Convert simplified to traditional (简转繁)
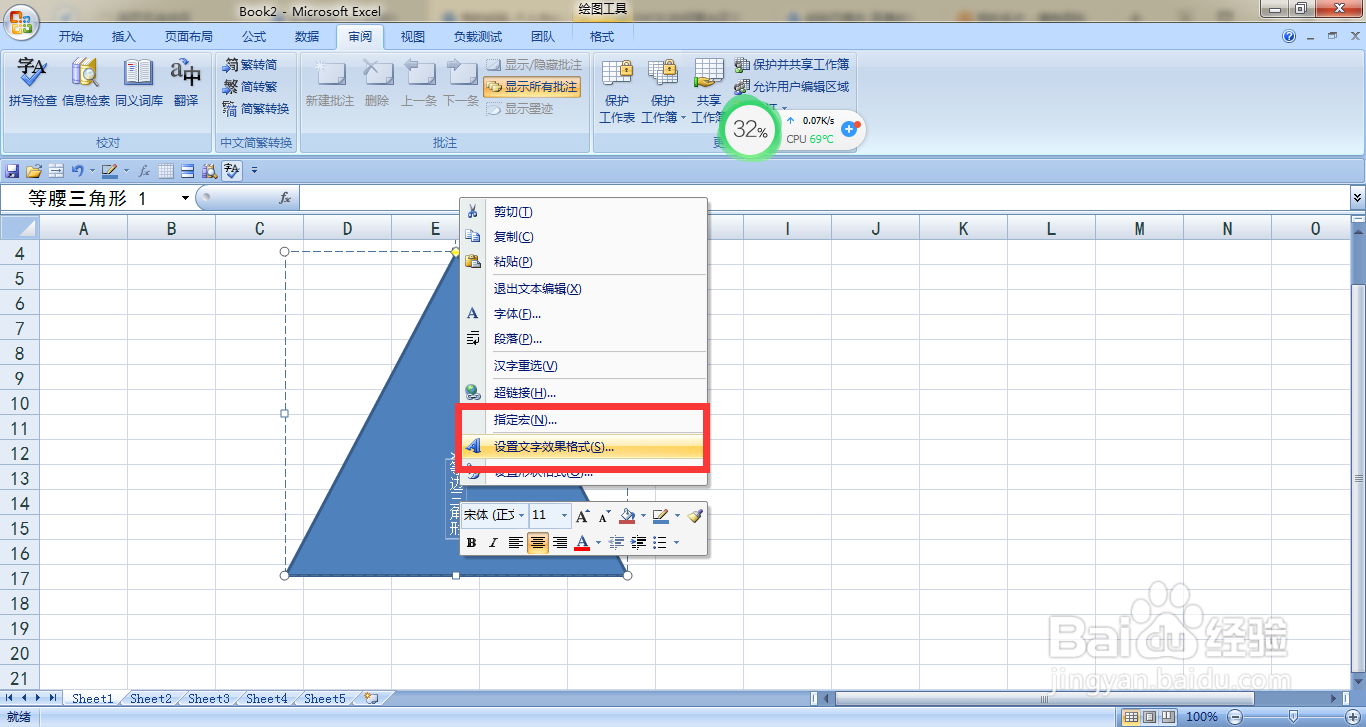Screen dimensions: 1366x727 point(250,86)
